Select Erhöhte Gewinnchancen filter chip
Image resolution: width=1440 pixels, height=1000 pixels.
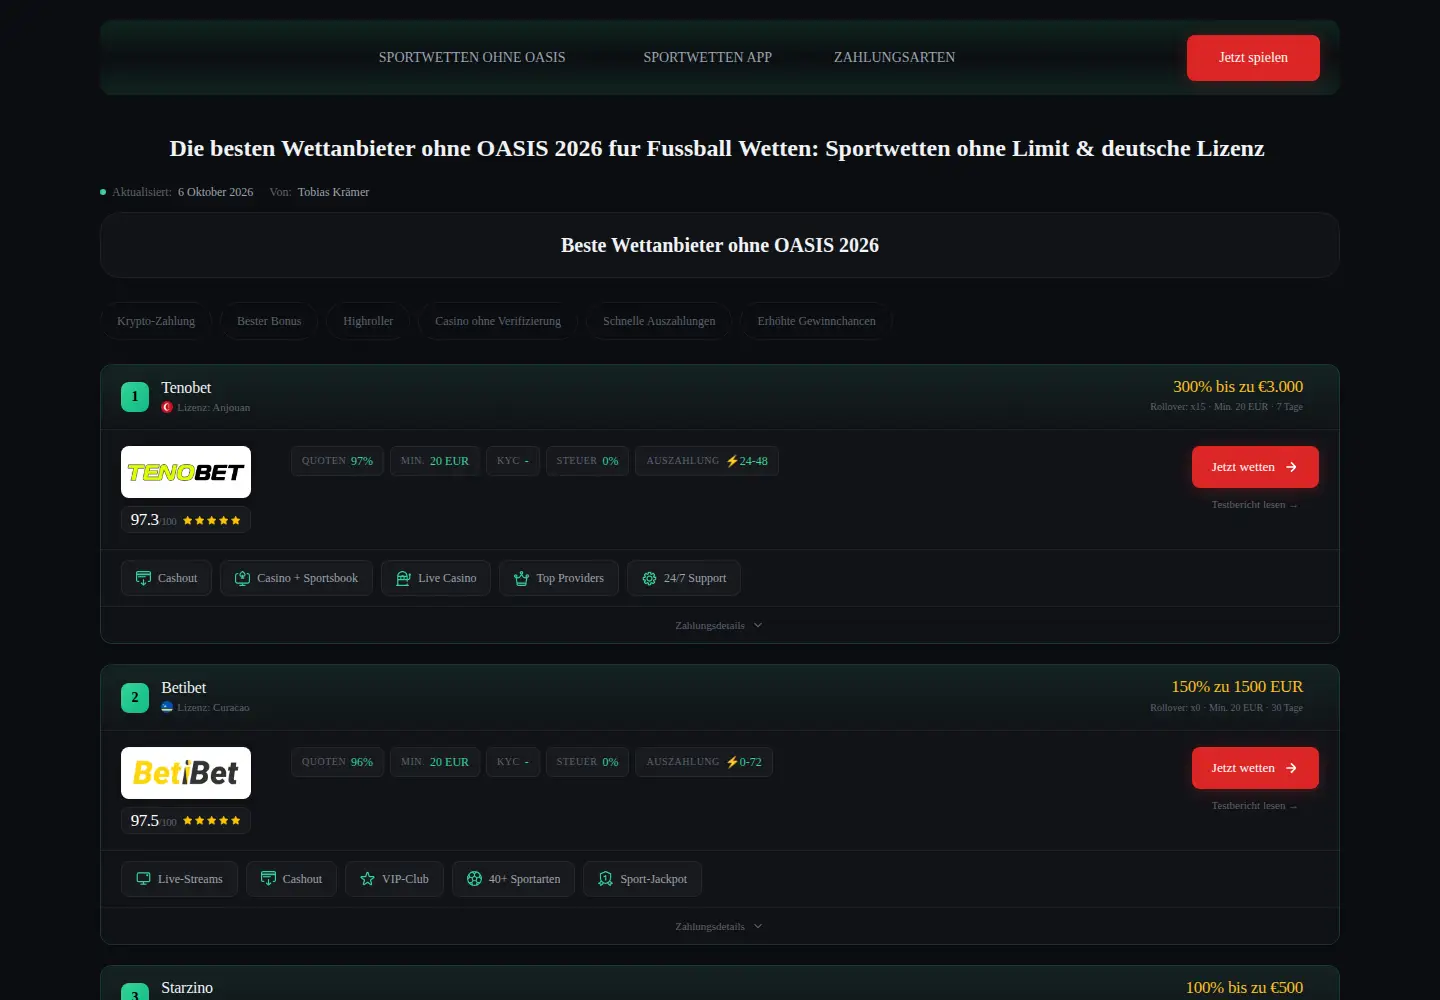point(816,321)
